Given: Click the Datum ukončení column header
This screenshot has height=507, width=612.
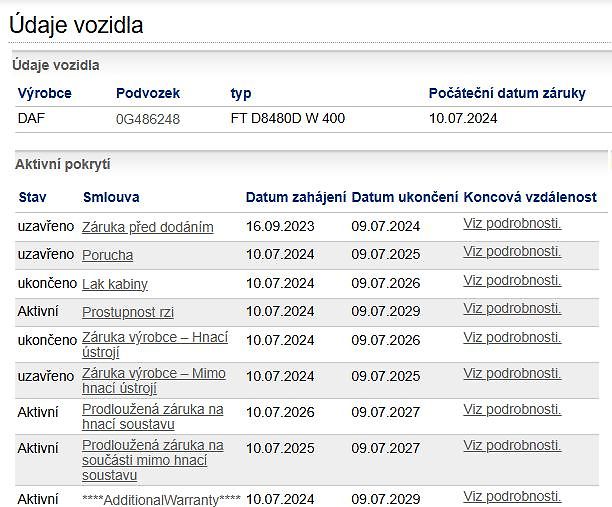Looking at the screenshot, I should pos(404,197).
